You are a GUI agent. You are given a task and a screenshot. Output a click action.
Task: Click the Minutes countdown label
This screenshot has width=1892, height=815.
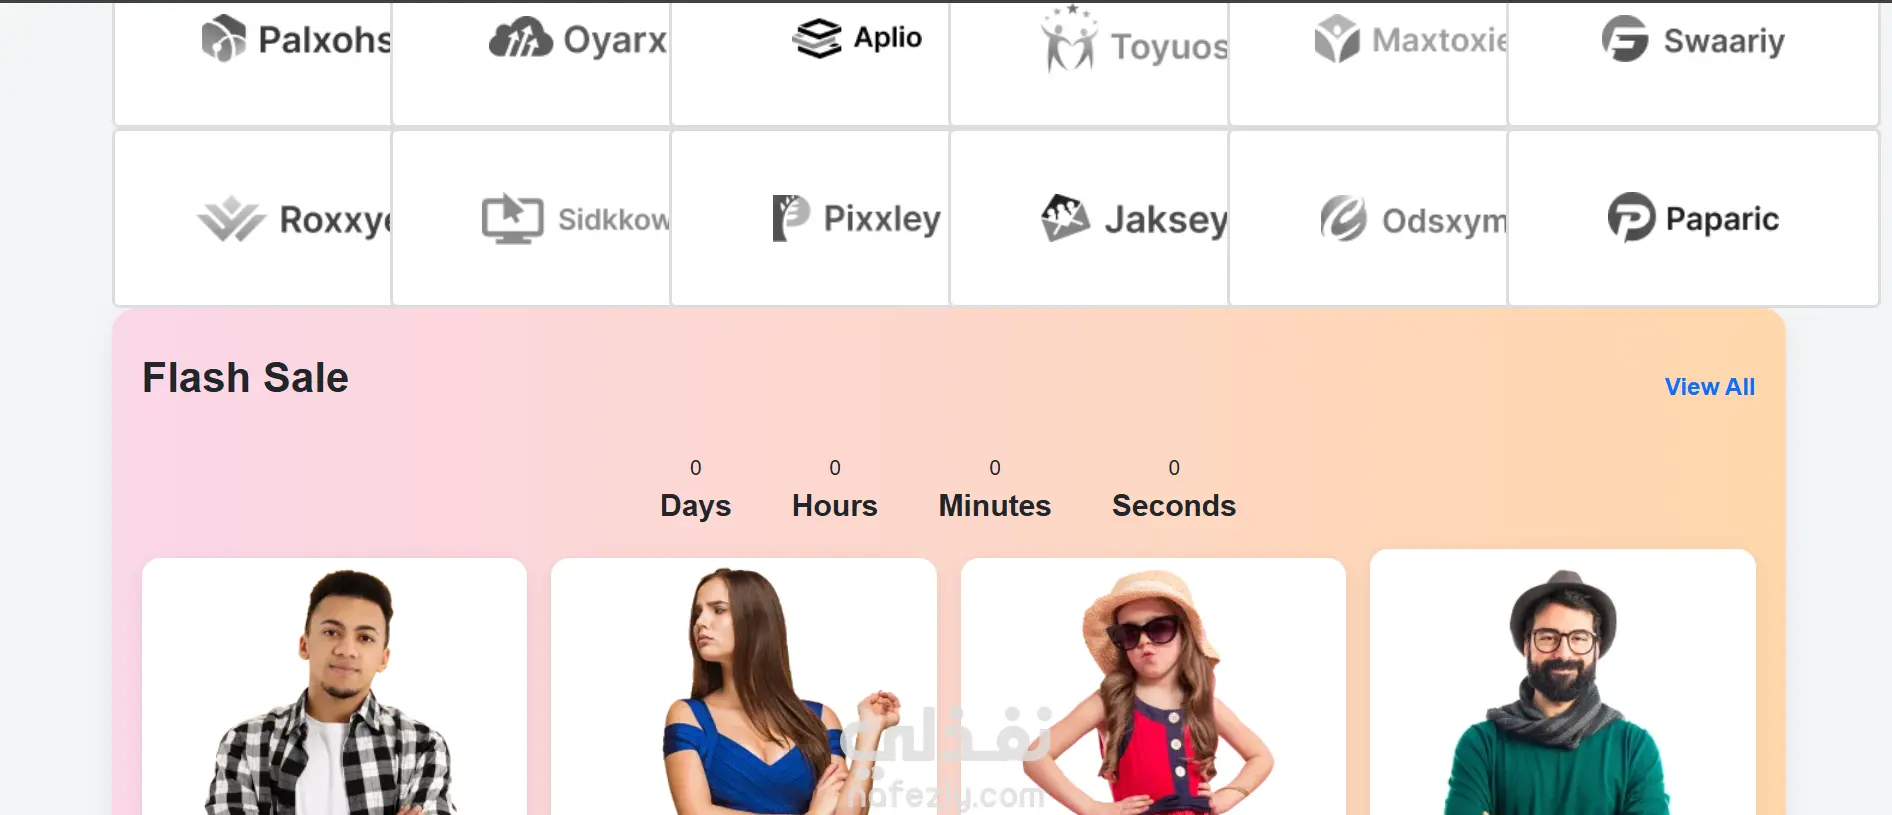994,506
